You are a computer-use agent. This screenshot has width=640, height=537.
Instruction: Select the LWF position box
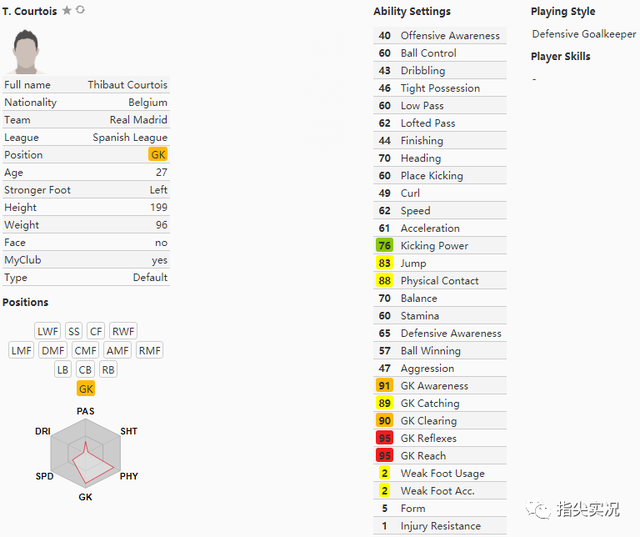tap(48, 331)
